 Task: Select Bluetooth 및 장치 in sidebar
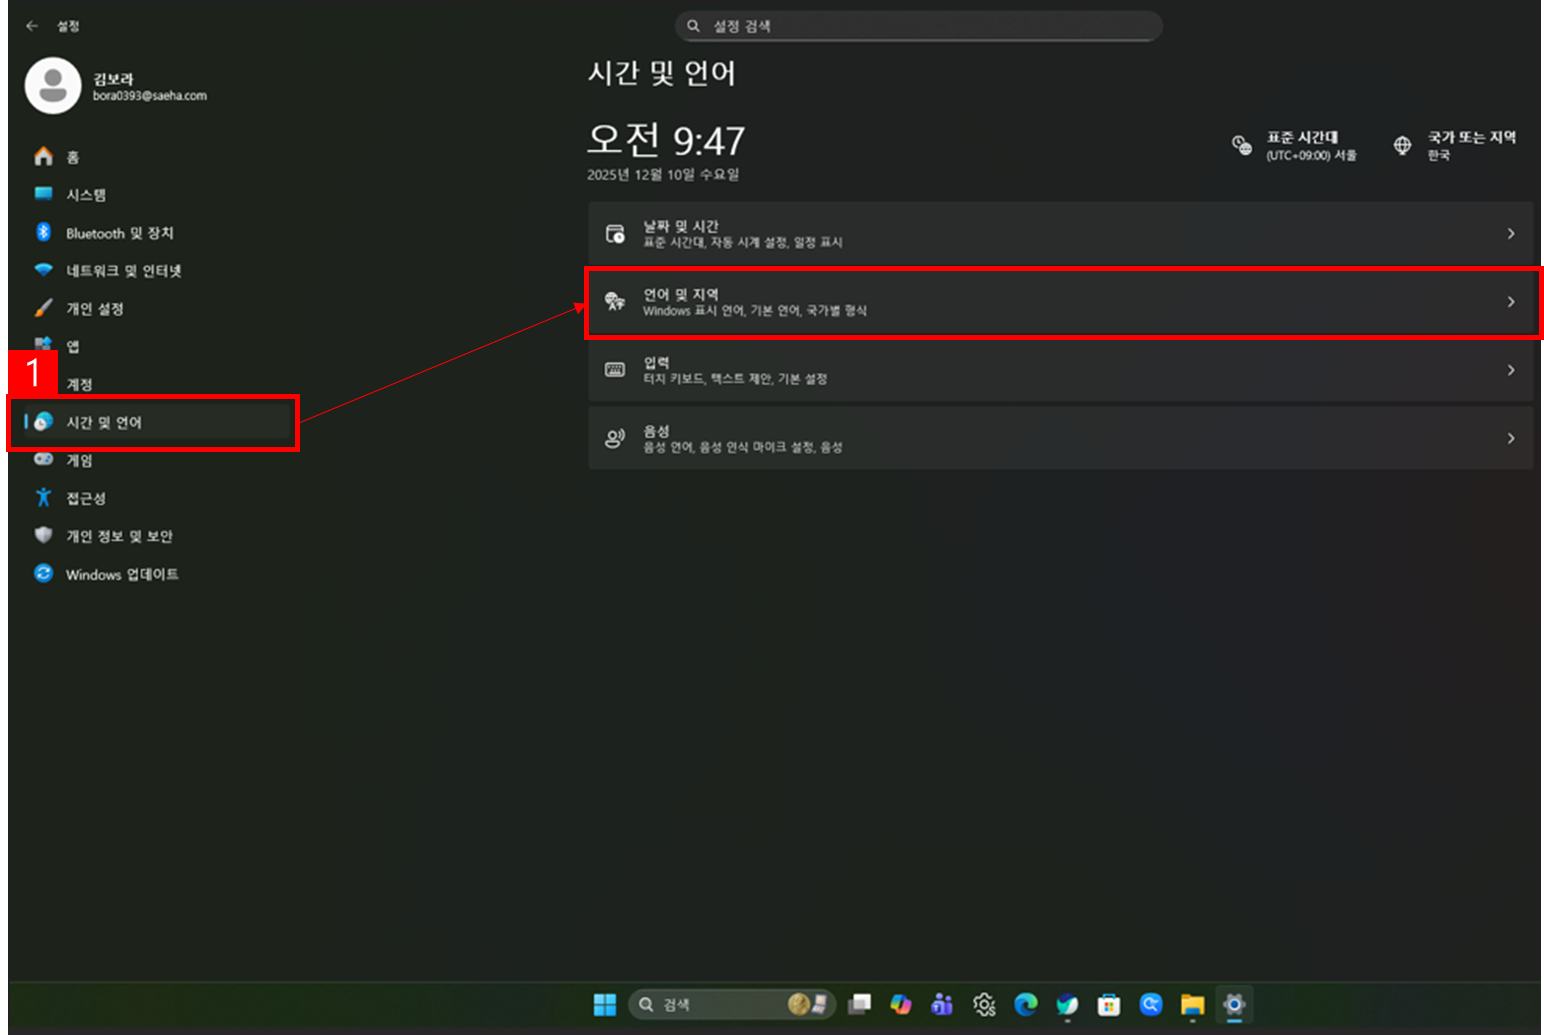pos(119,233)
